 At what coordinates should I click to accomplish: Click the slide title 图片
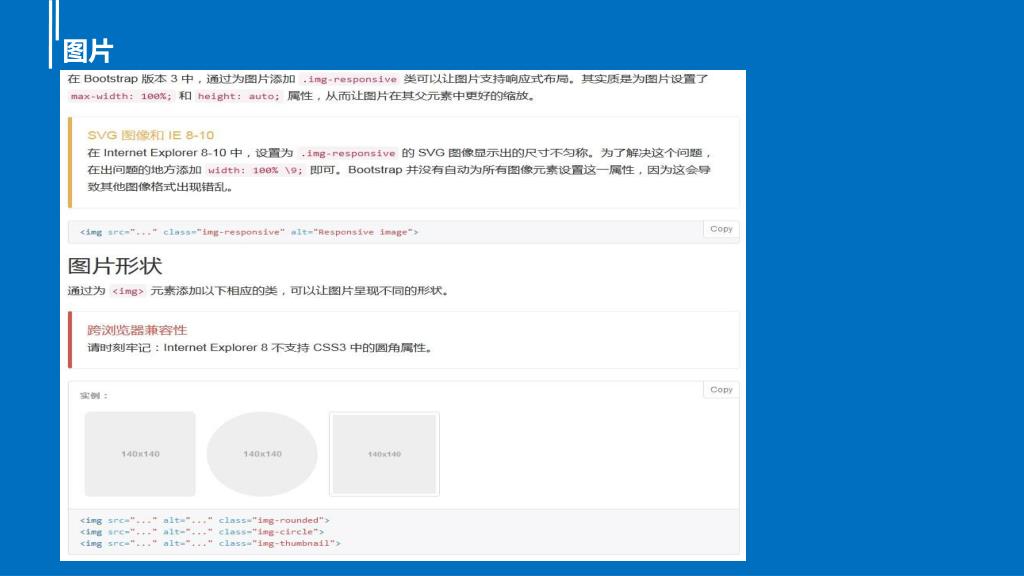(88, 51)
